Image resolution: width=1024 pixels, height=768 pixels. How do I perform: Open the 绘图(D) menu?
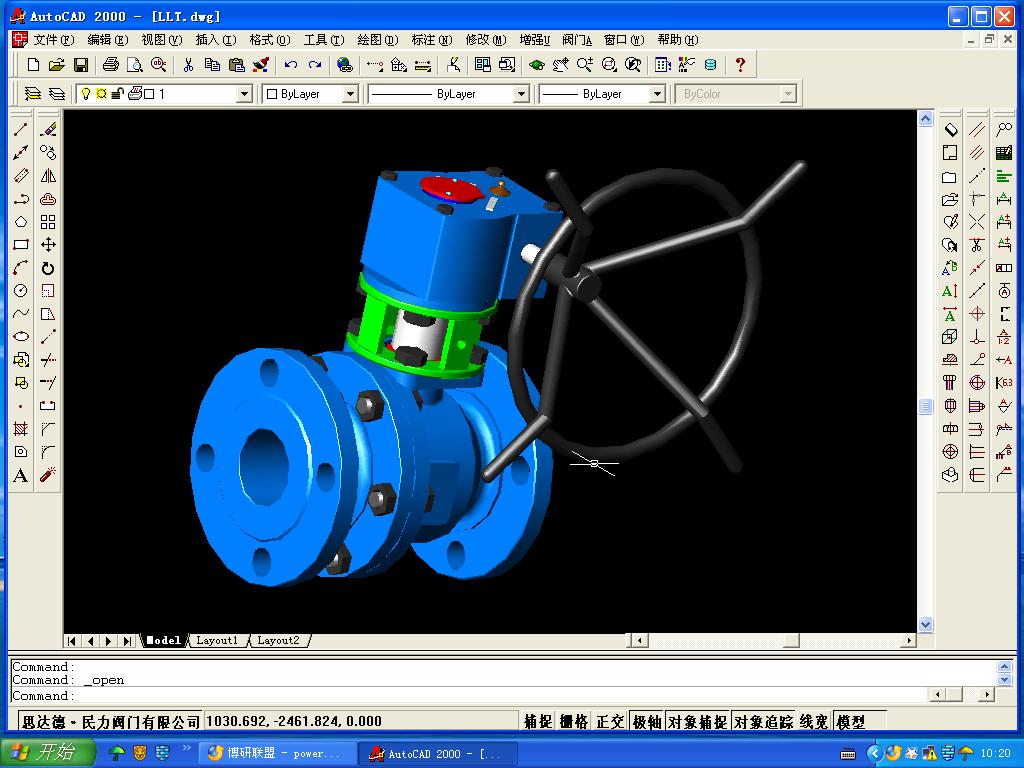coord(377,40)
